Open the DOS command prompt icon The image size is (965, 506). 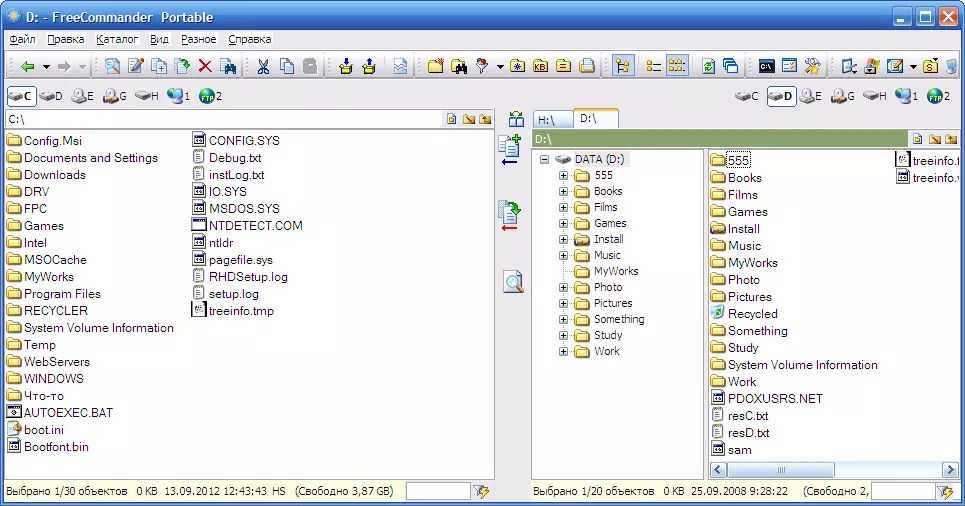coord(766,67)
